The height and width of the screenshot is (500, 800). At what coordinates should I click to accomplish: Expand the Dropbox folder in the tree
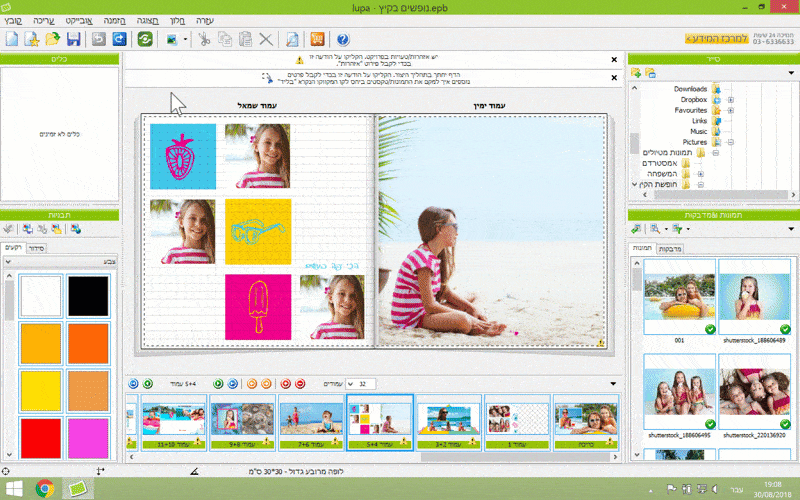[730, 100]
